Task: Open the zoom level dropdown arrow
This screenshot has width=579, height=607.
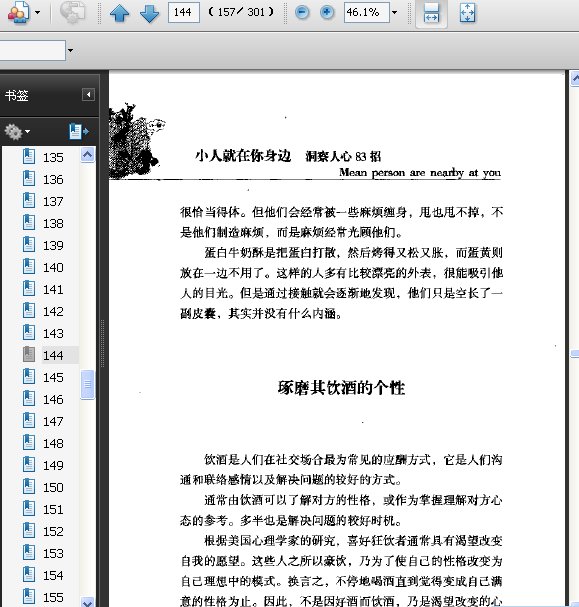Action: (x=394, y=12)
